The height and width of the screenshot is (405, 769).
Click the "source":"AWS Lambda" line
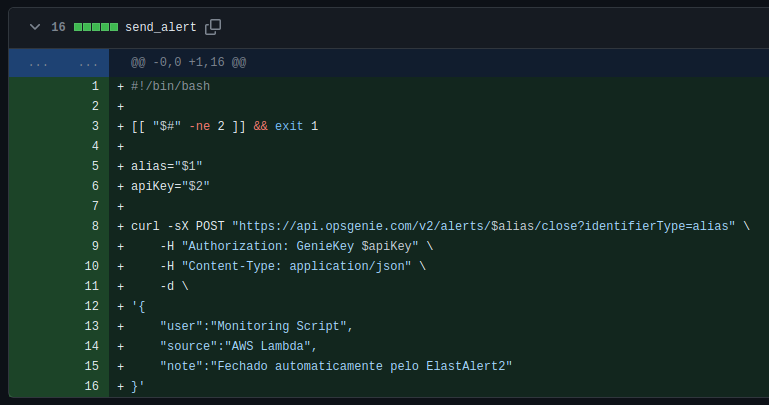[238, 346]
